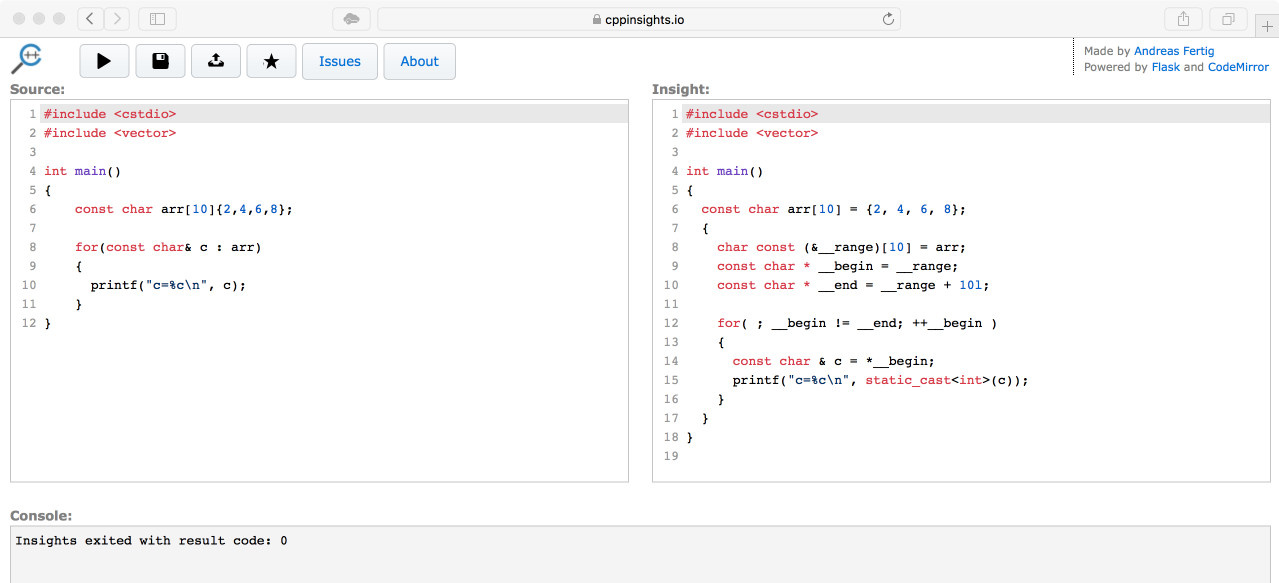Open the Safari share menu

click(1183, 19)
